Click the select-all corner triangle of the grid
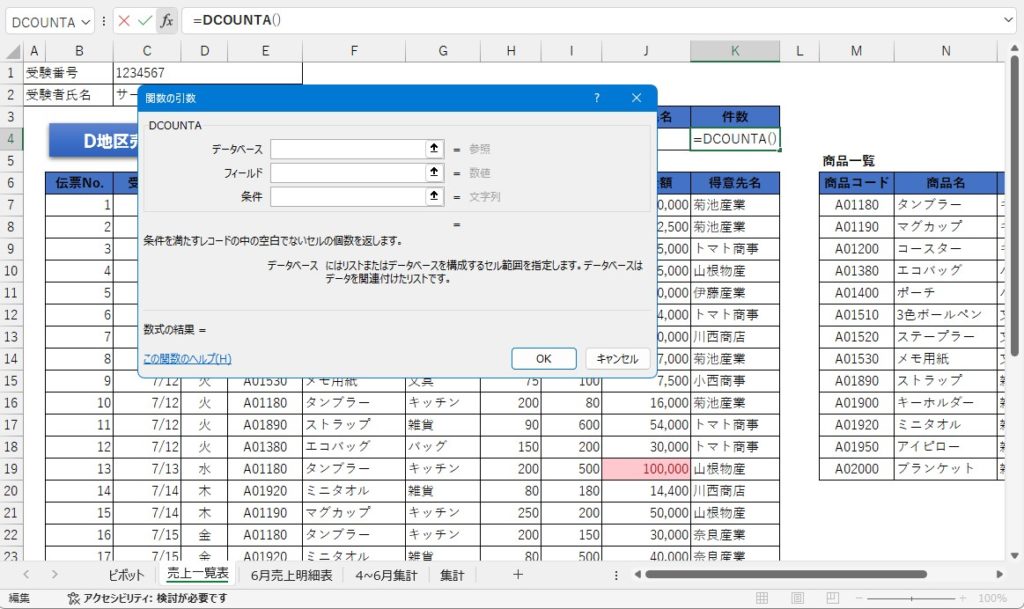 click(x=12, y=51)
